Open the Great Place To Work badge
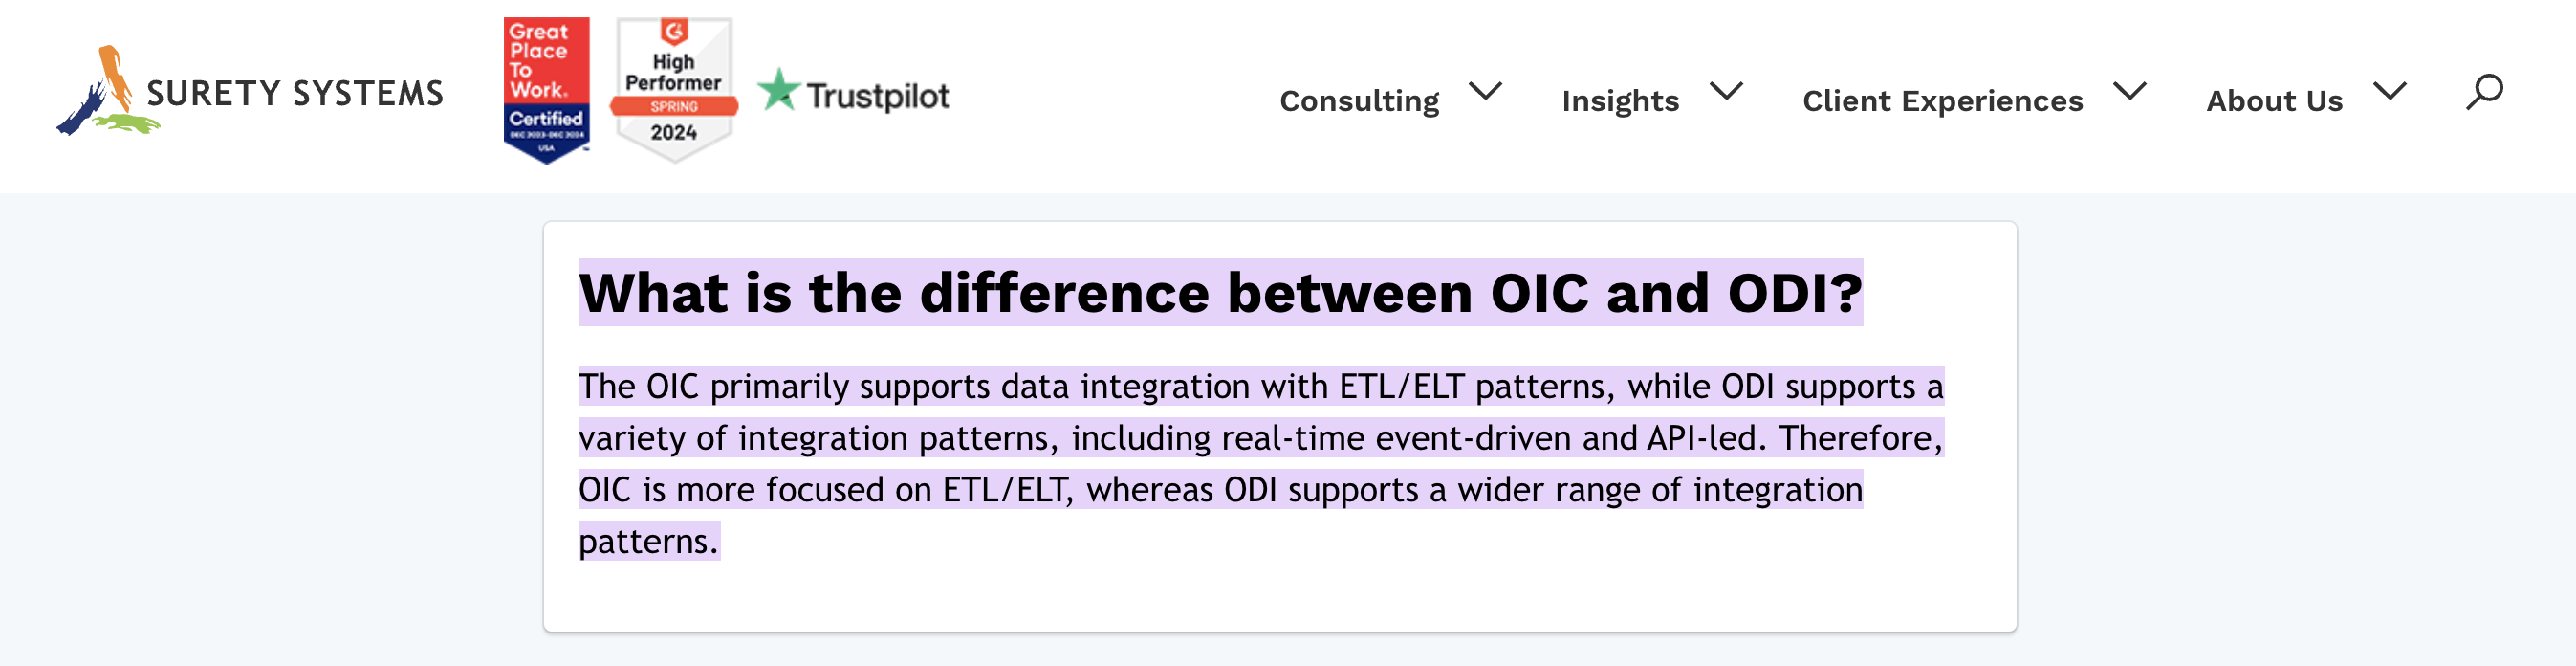2576x666 pixels. point(546,90)
